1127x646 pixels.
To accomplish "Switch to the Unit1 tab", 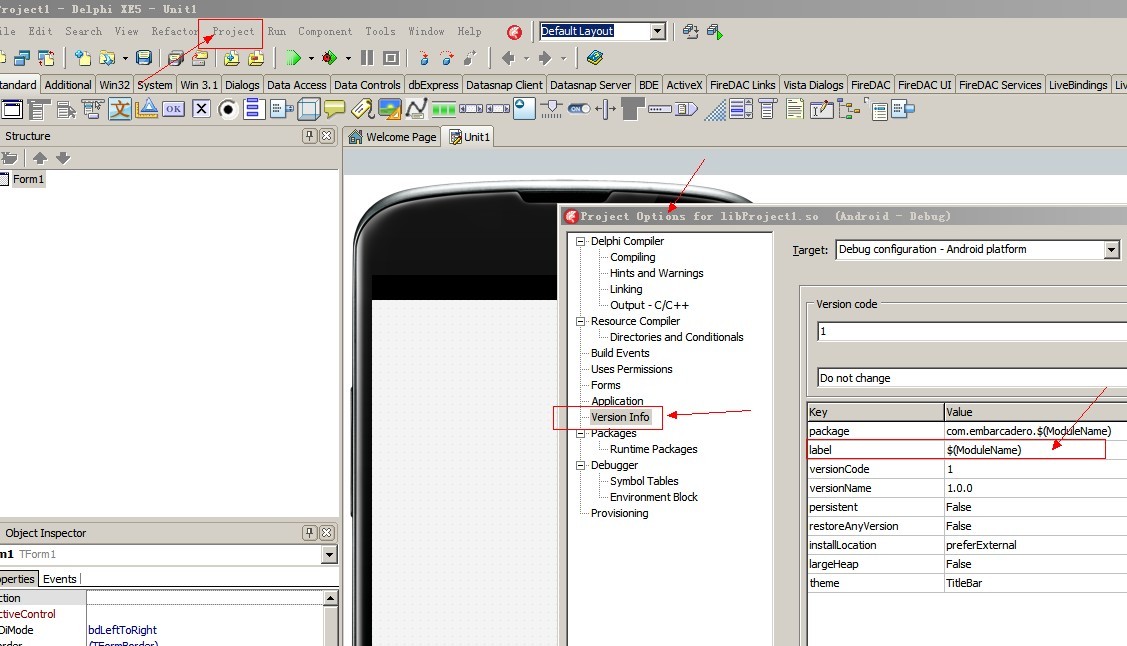I will coord(469,137).
